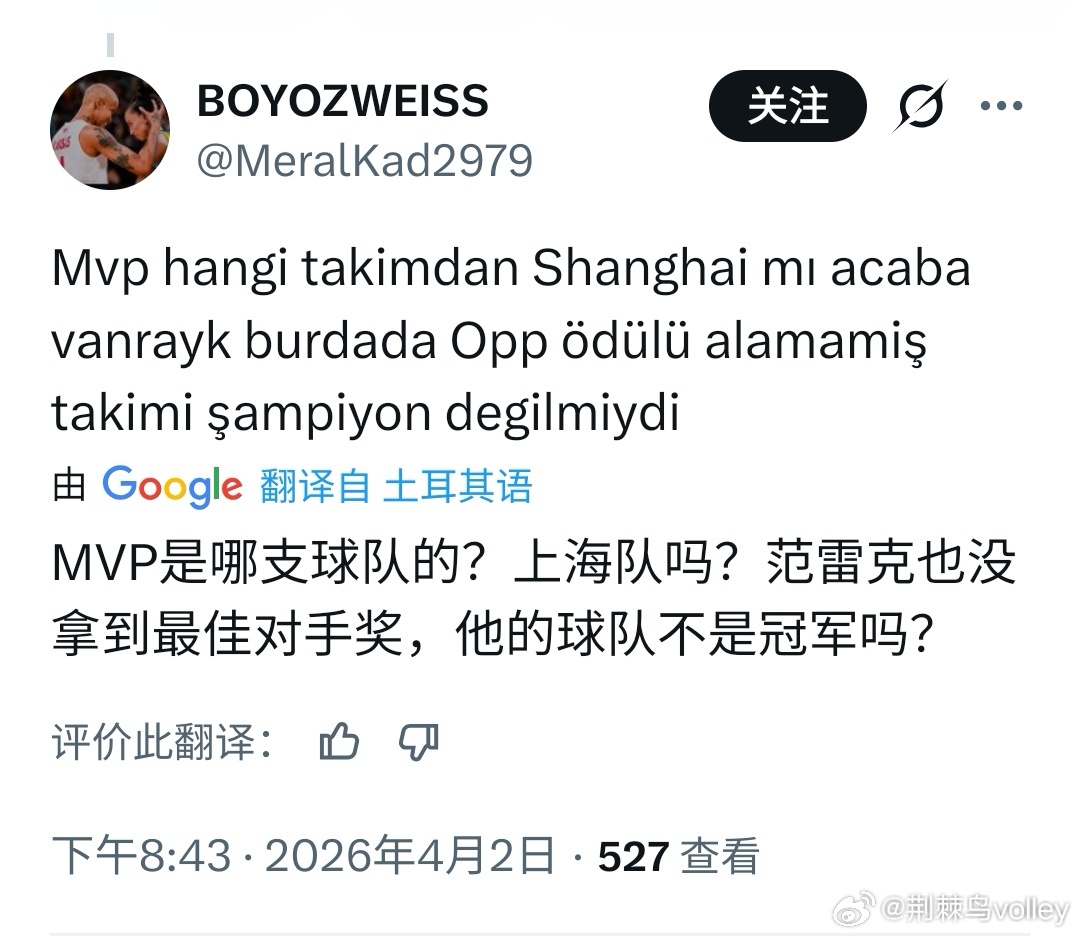The width and height of the screenshot is (1080, 938).
Task: Open BOYOZWEISS profile picture
Action: click(x=110, y=129)
